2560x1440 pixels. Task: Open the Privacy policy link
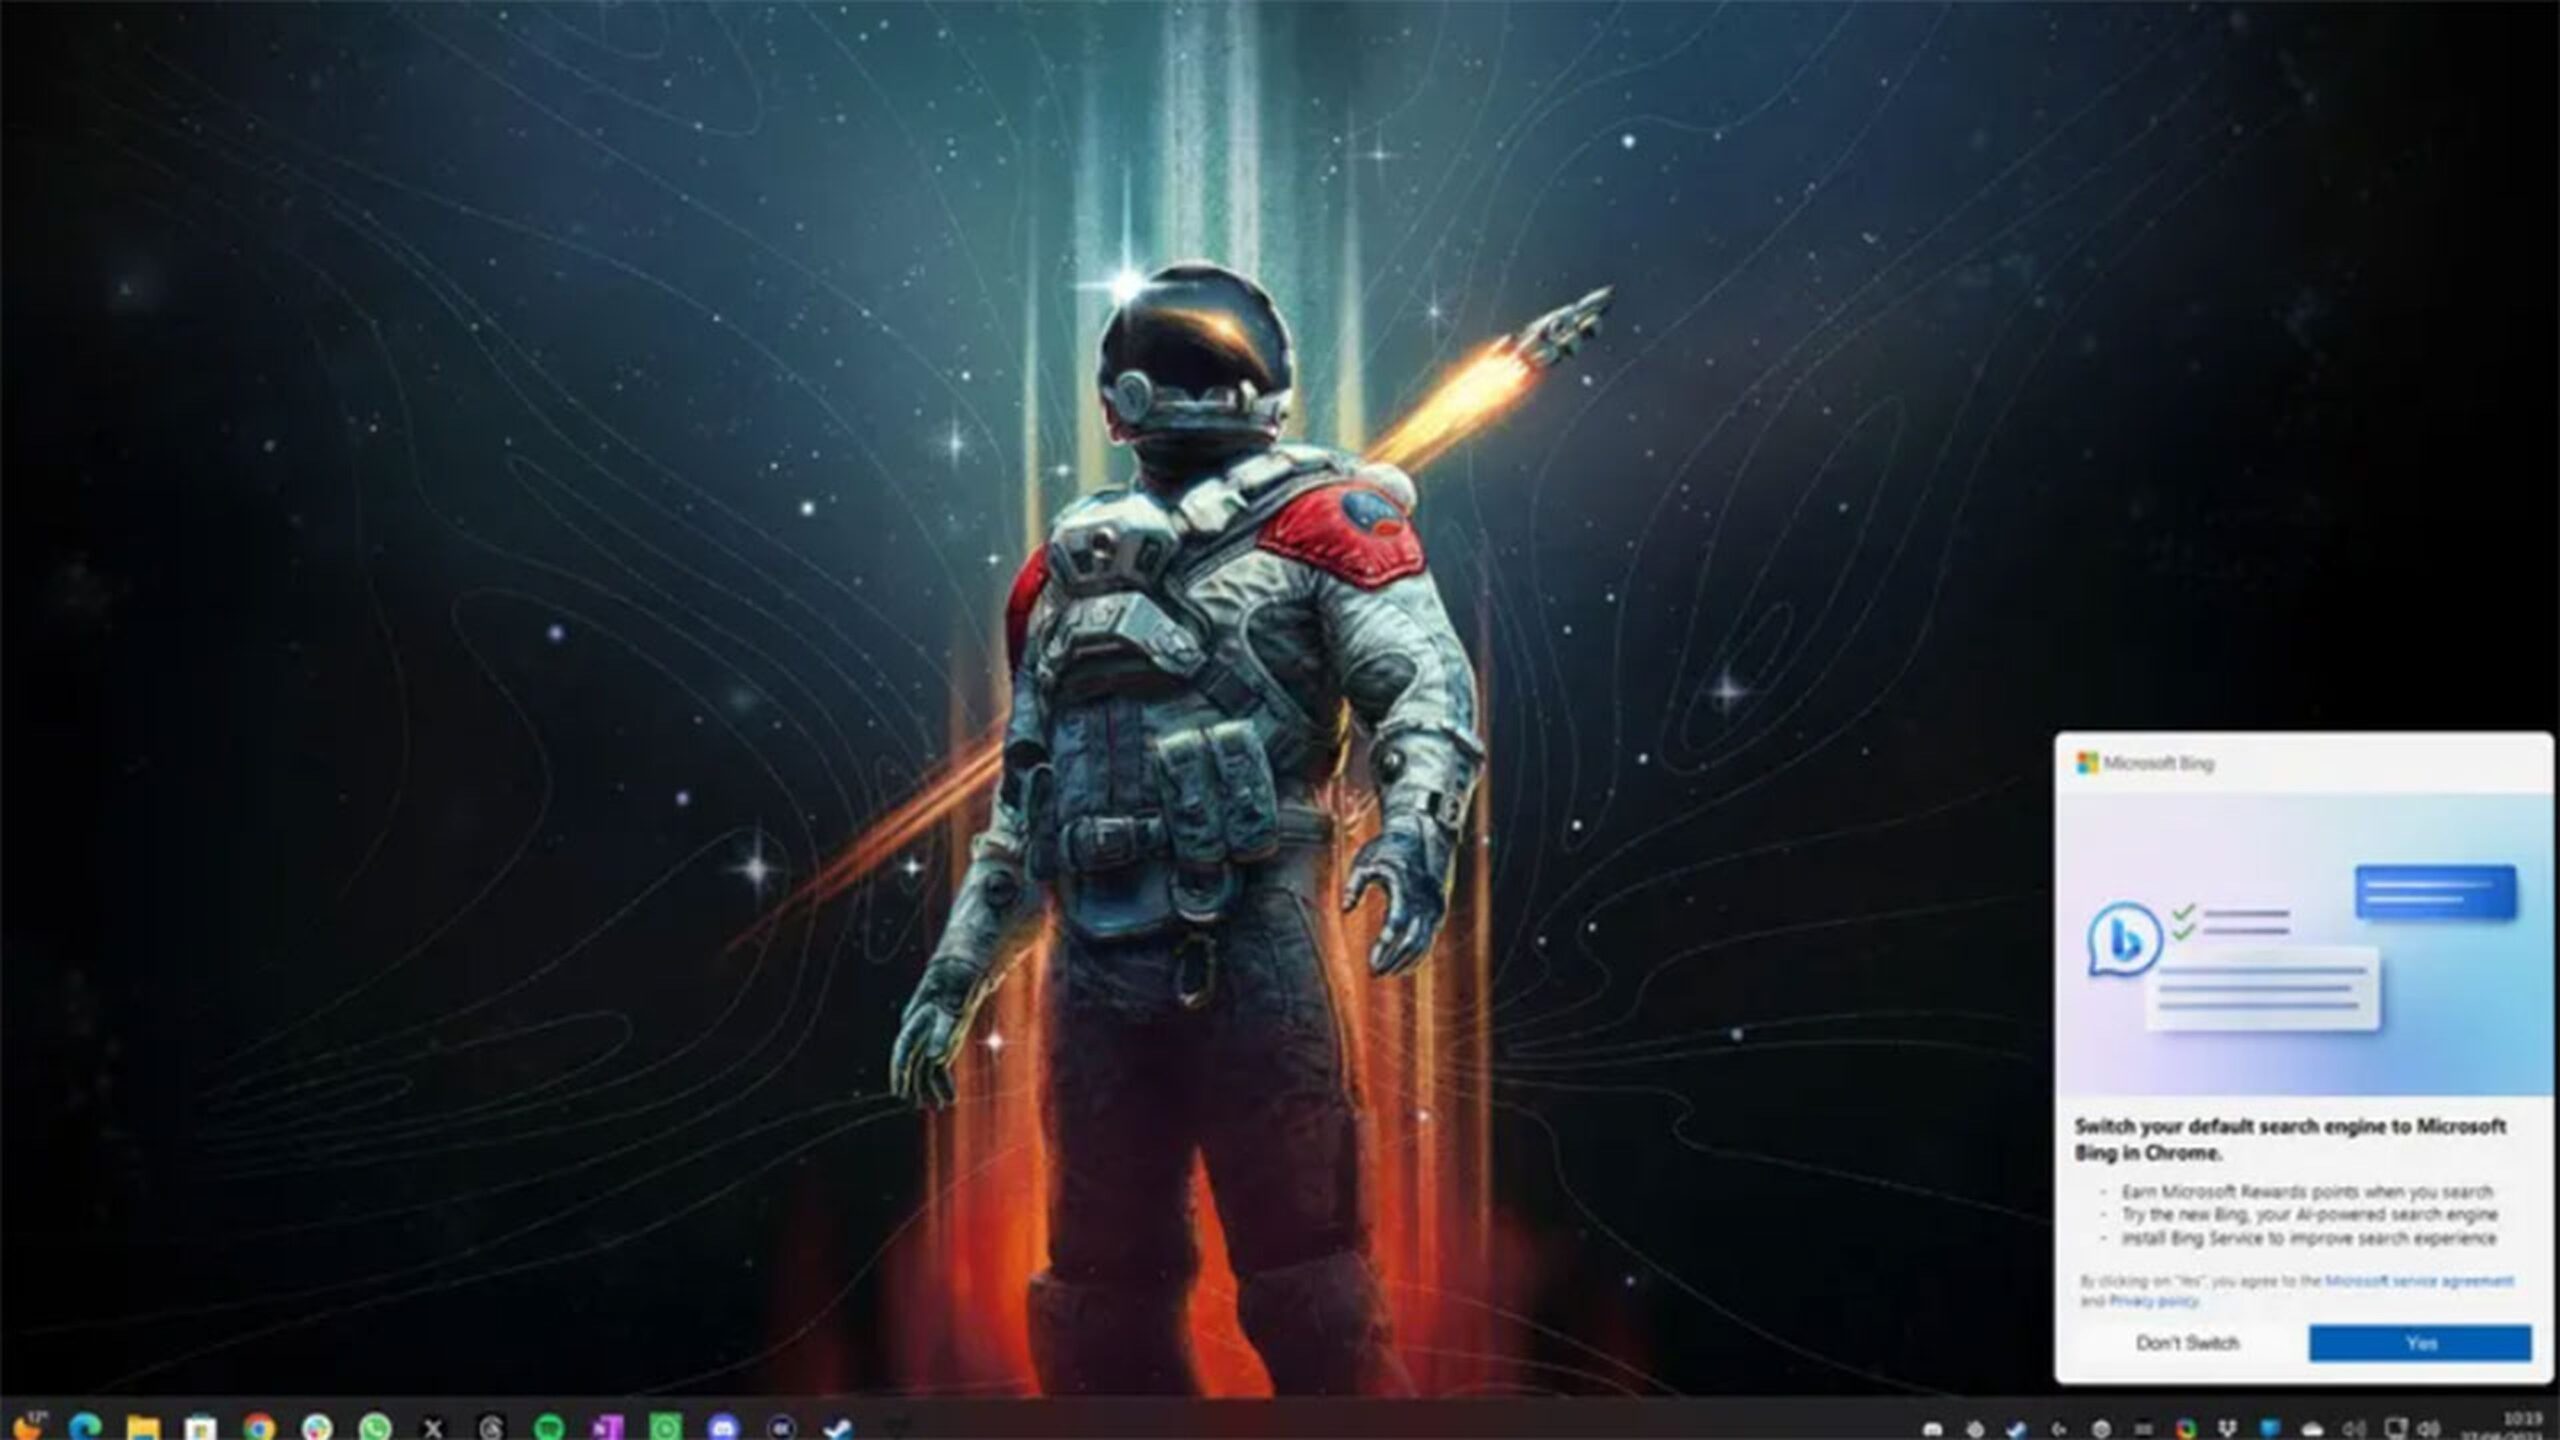pyautogui.click(x=2153, y=1301)
